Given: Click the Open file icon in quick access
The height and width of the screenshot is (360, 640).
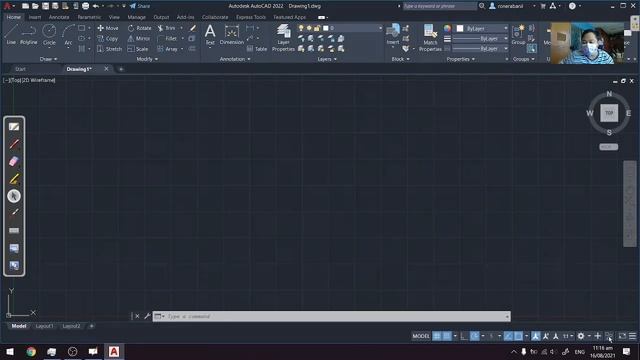Looking at the screenshot, I should click(x=35, y=6).
